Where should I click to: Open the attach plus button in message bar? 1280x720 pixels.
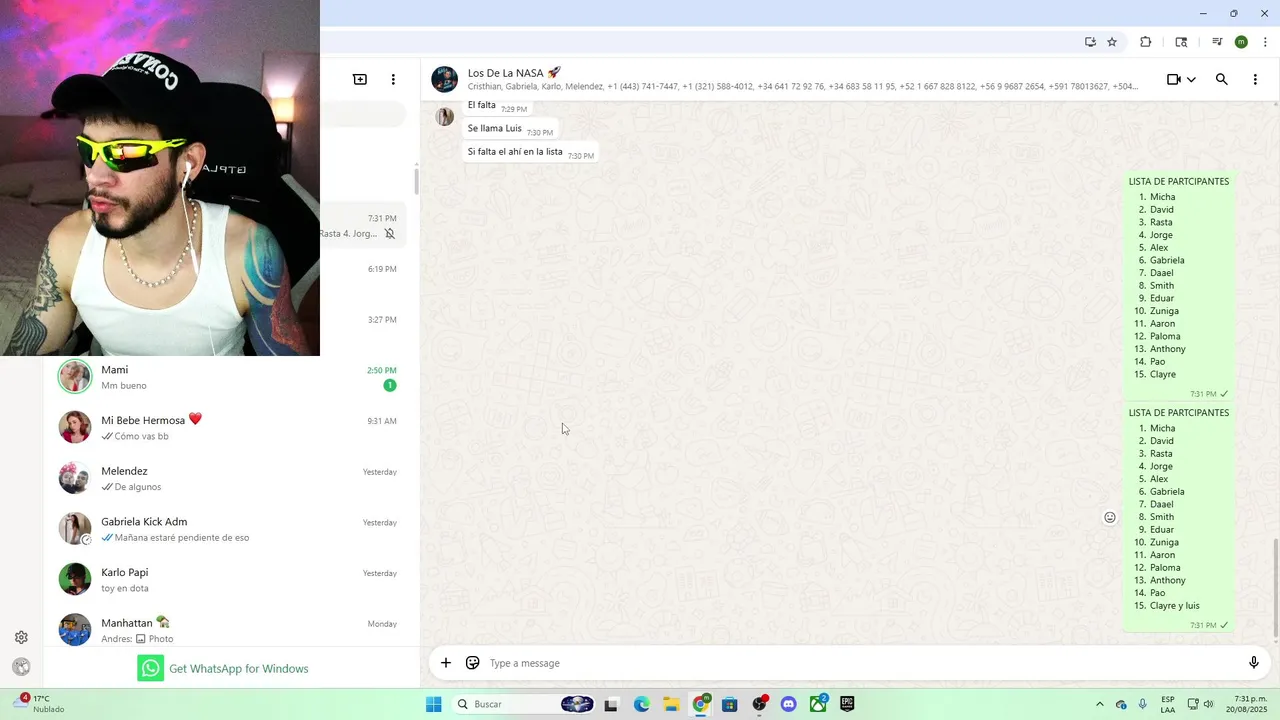tap(446, 663)
